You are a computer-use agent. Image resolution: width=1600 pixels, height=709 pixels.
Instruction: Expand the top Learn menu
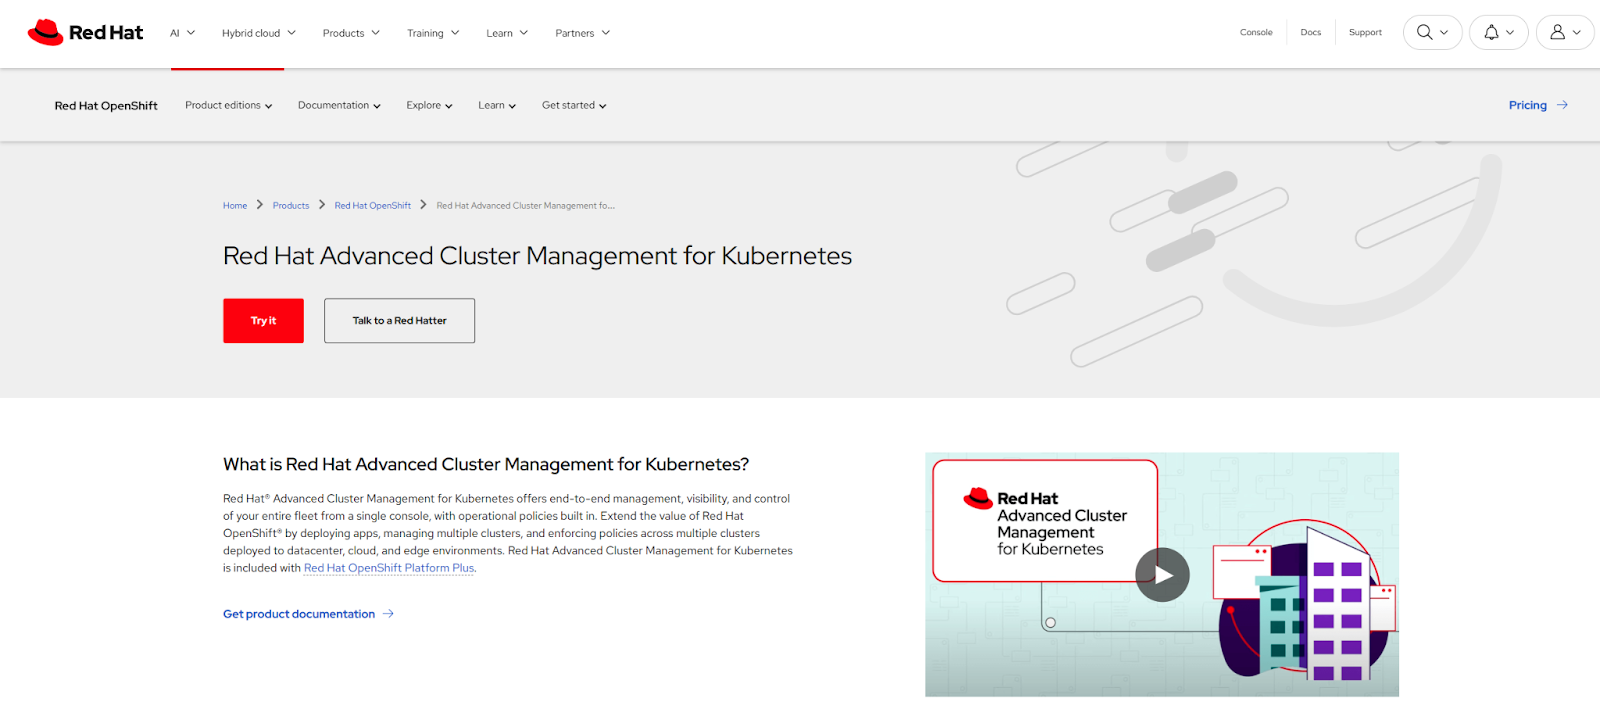507,33
